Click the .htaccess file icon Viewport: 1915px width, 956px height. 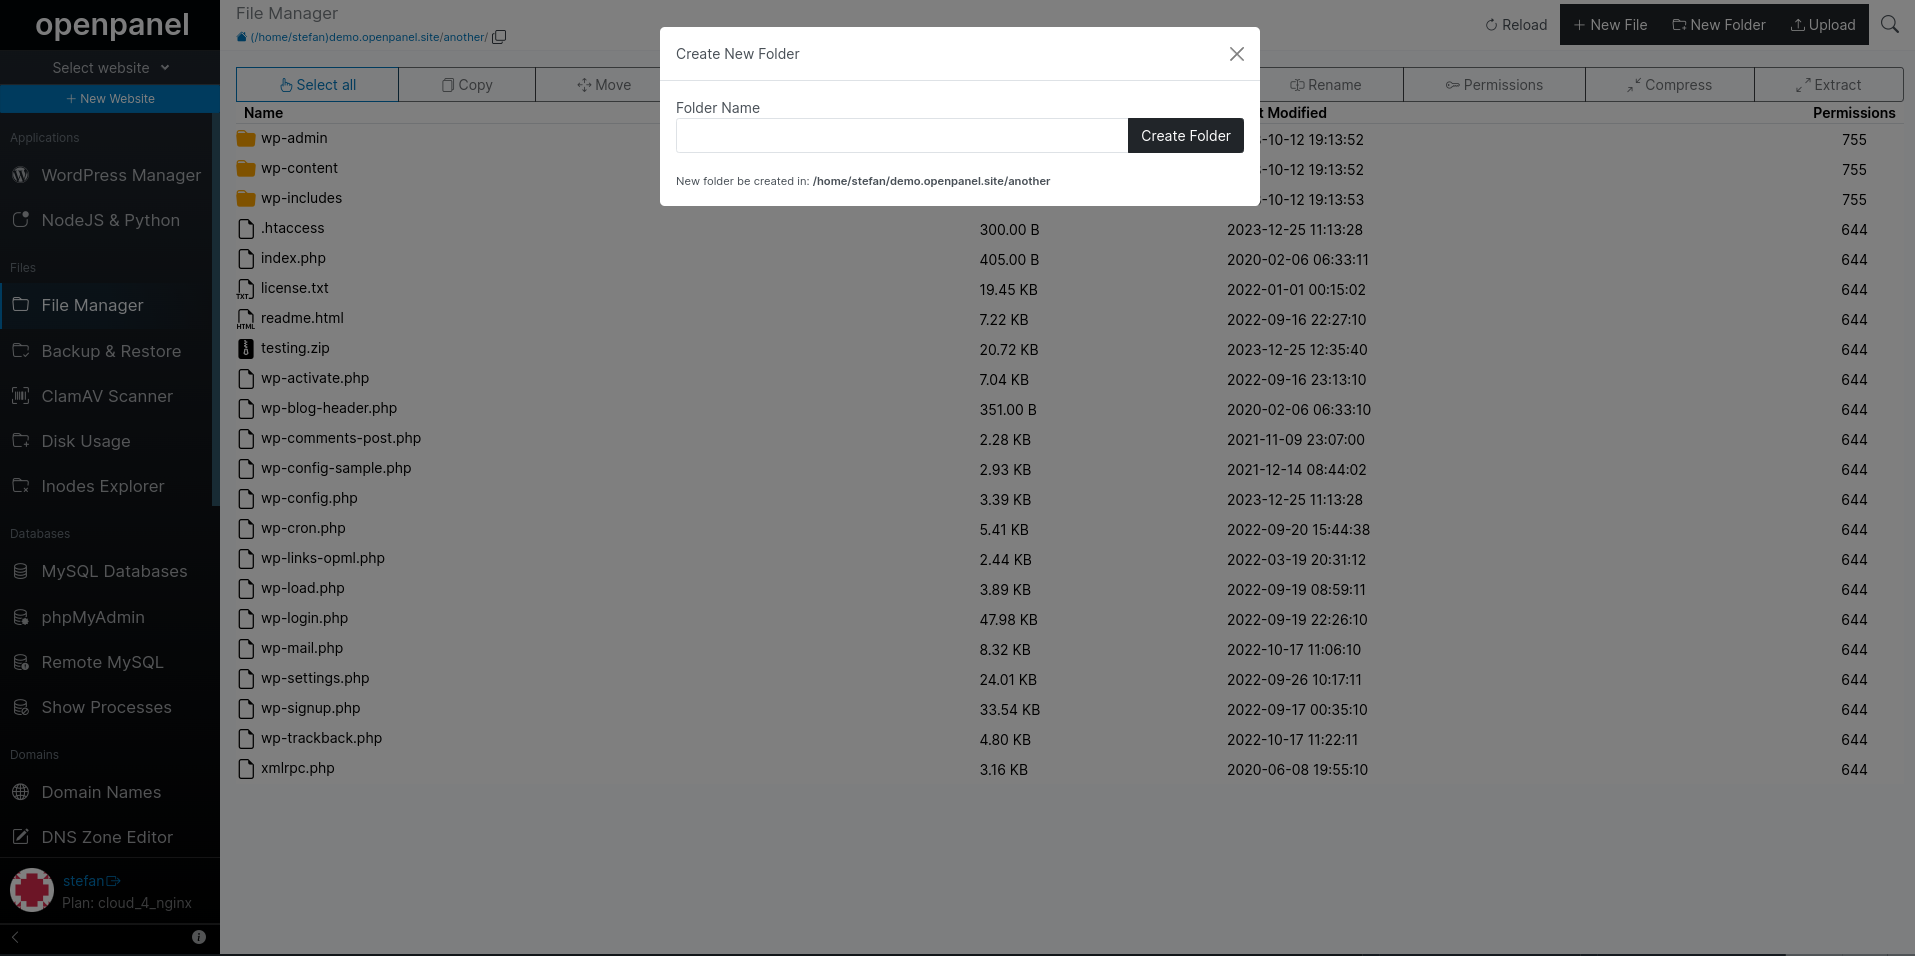pos(246,228)
